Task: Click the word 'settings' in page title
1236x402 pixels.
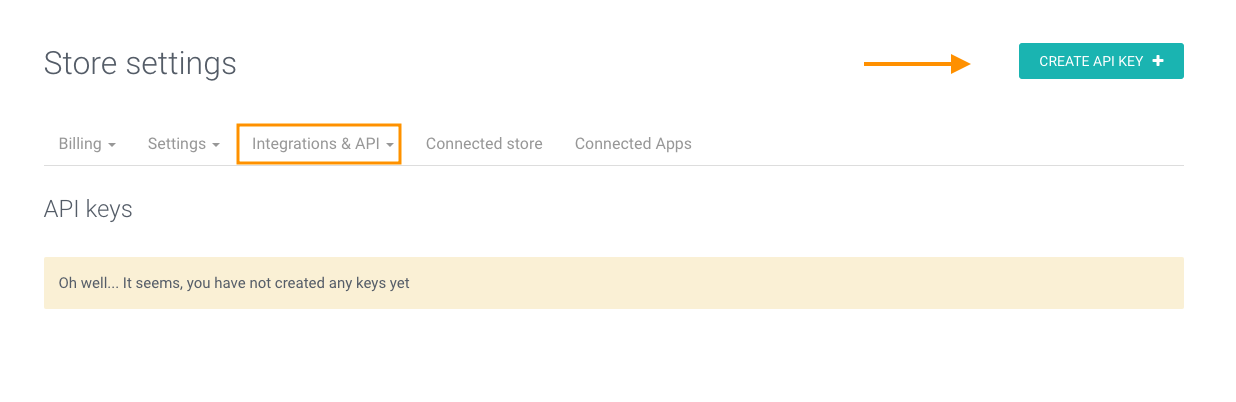Action: (x=181, y=64)
